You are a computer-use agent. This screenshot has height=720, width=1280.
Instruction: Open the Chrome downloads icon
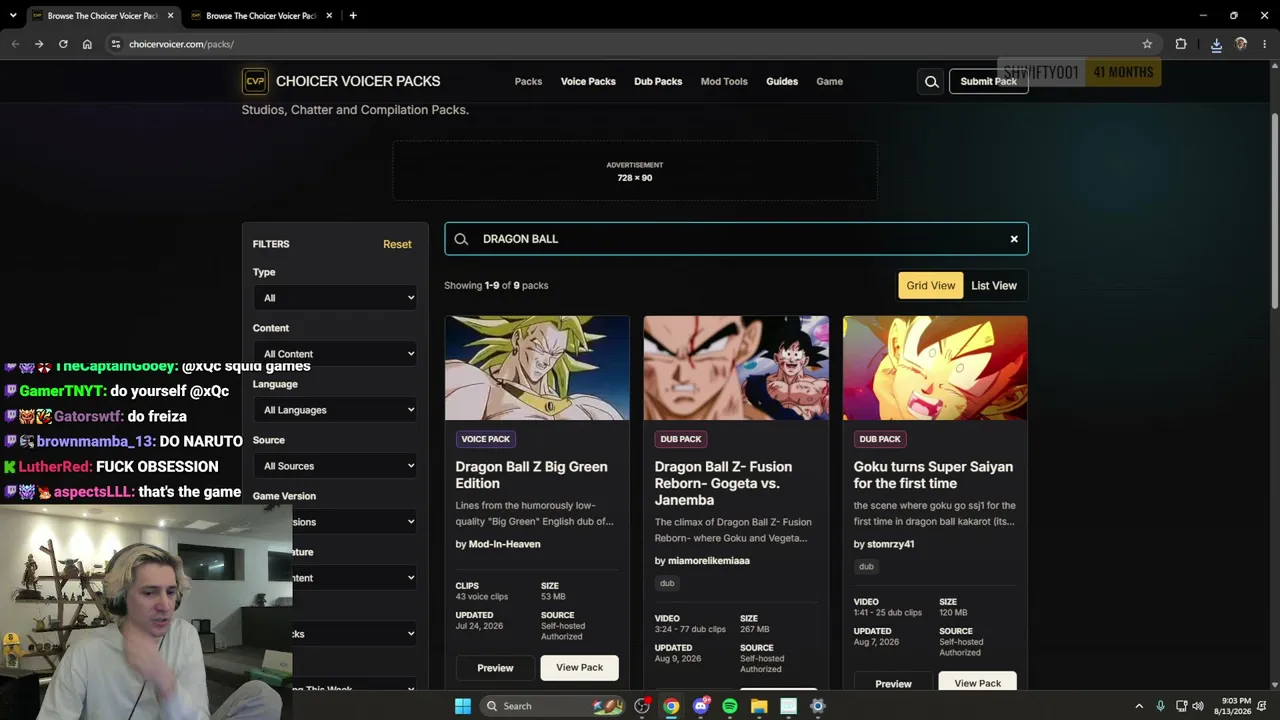(1216, 44)
